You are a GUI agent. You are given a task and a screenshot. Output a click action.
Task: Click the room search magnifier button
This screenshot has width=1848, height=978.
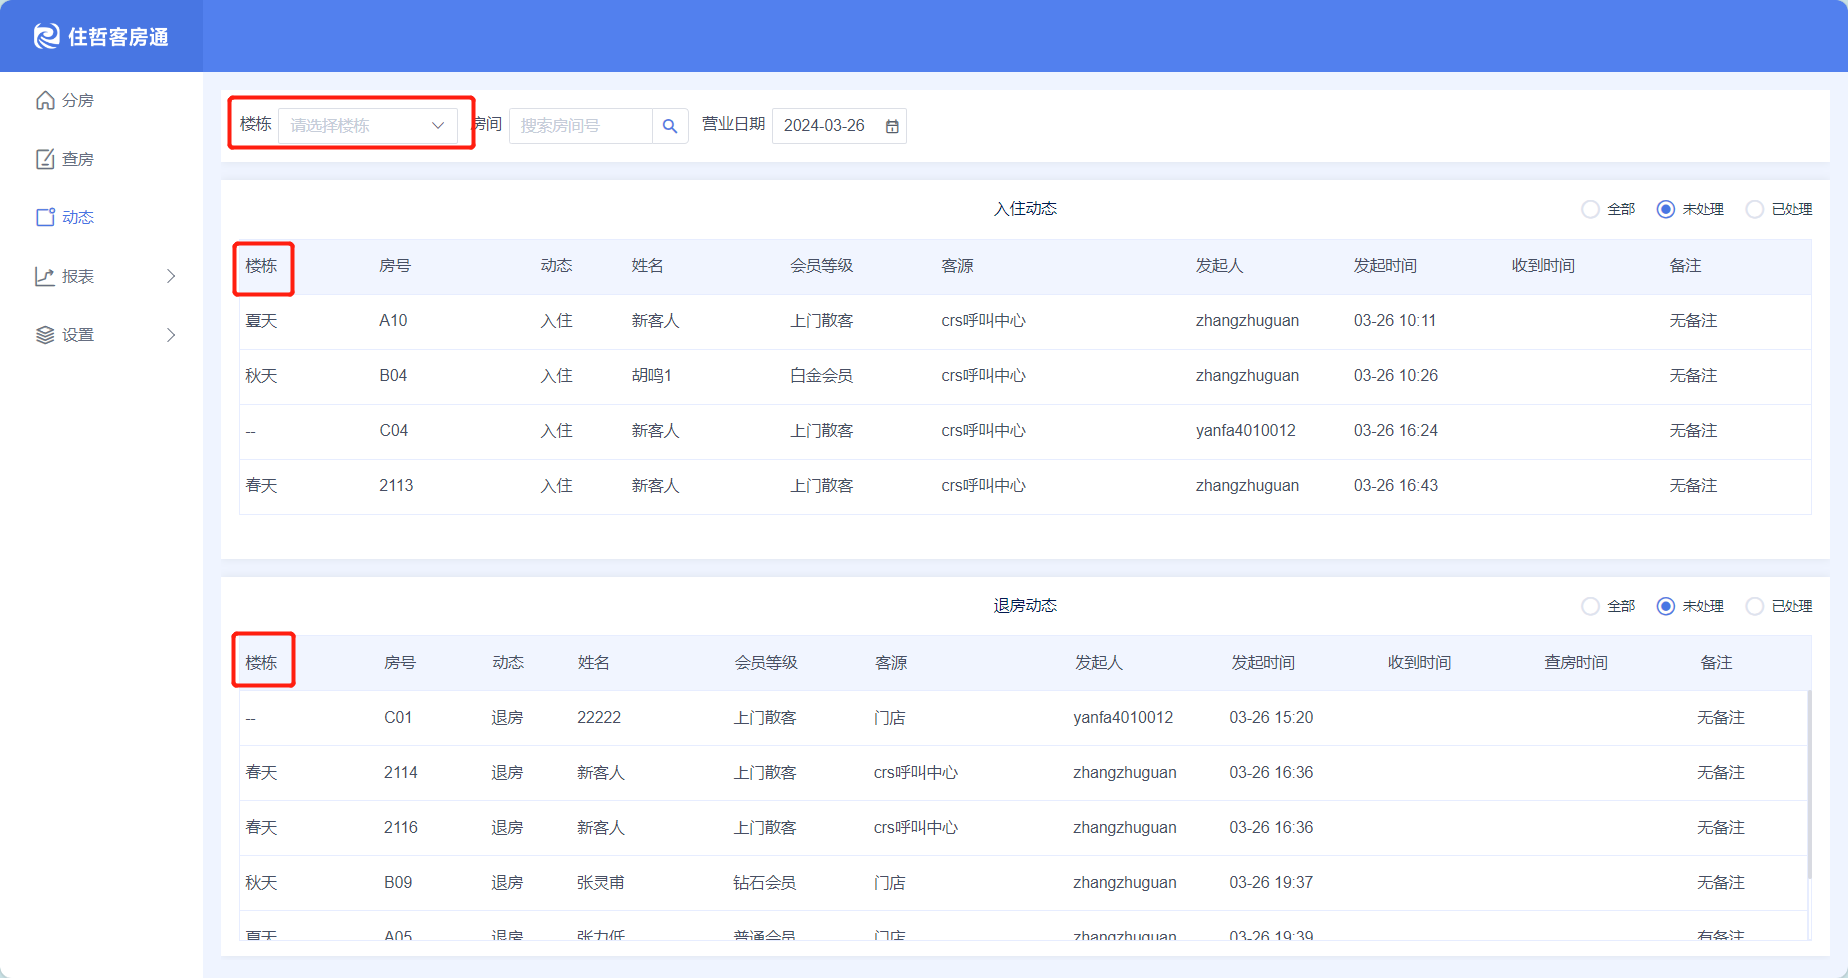tap(670, 126)
